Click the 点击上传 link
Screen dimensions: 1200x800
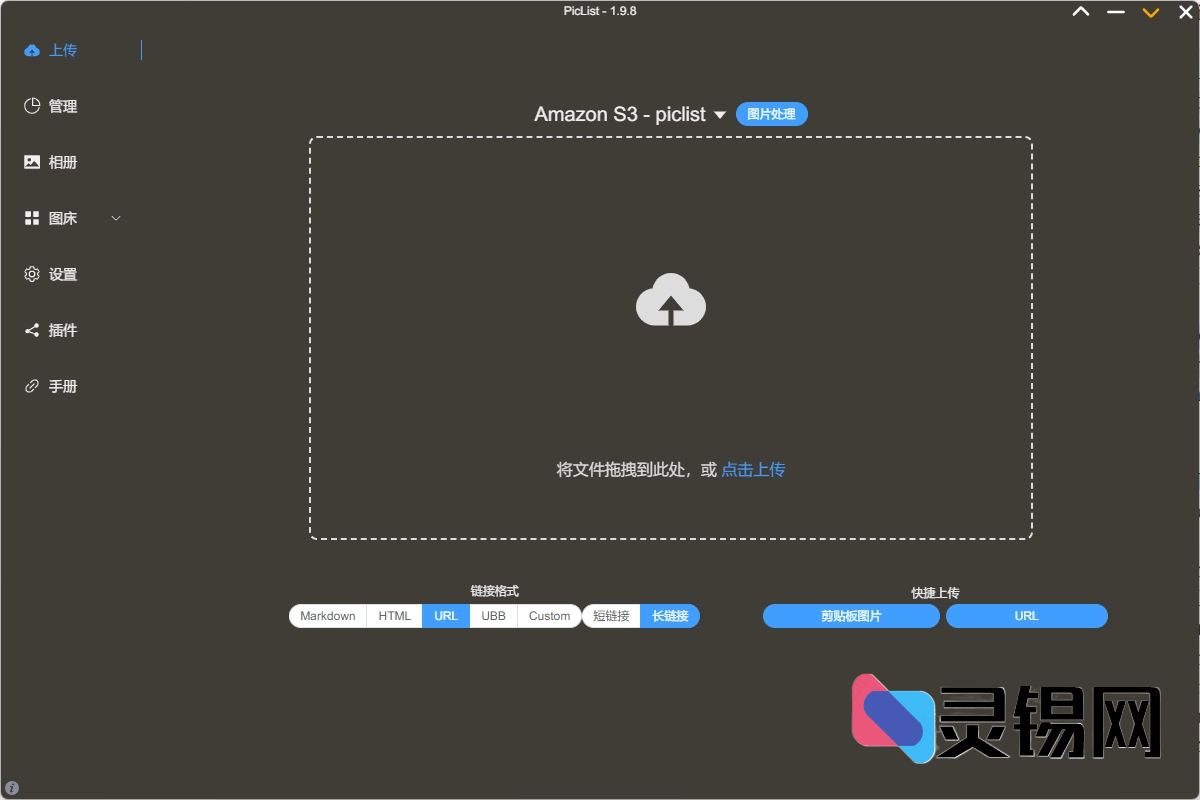[753, 469]
